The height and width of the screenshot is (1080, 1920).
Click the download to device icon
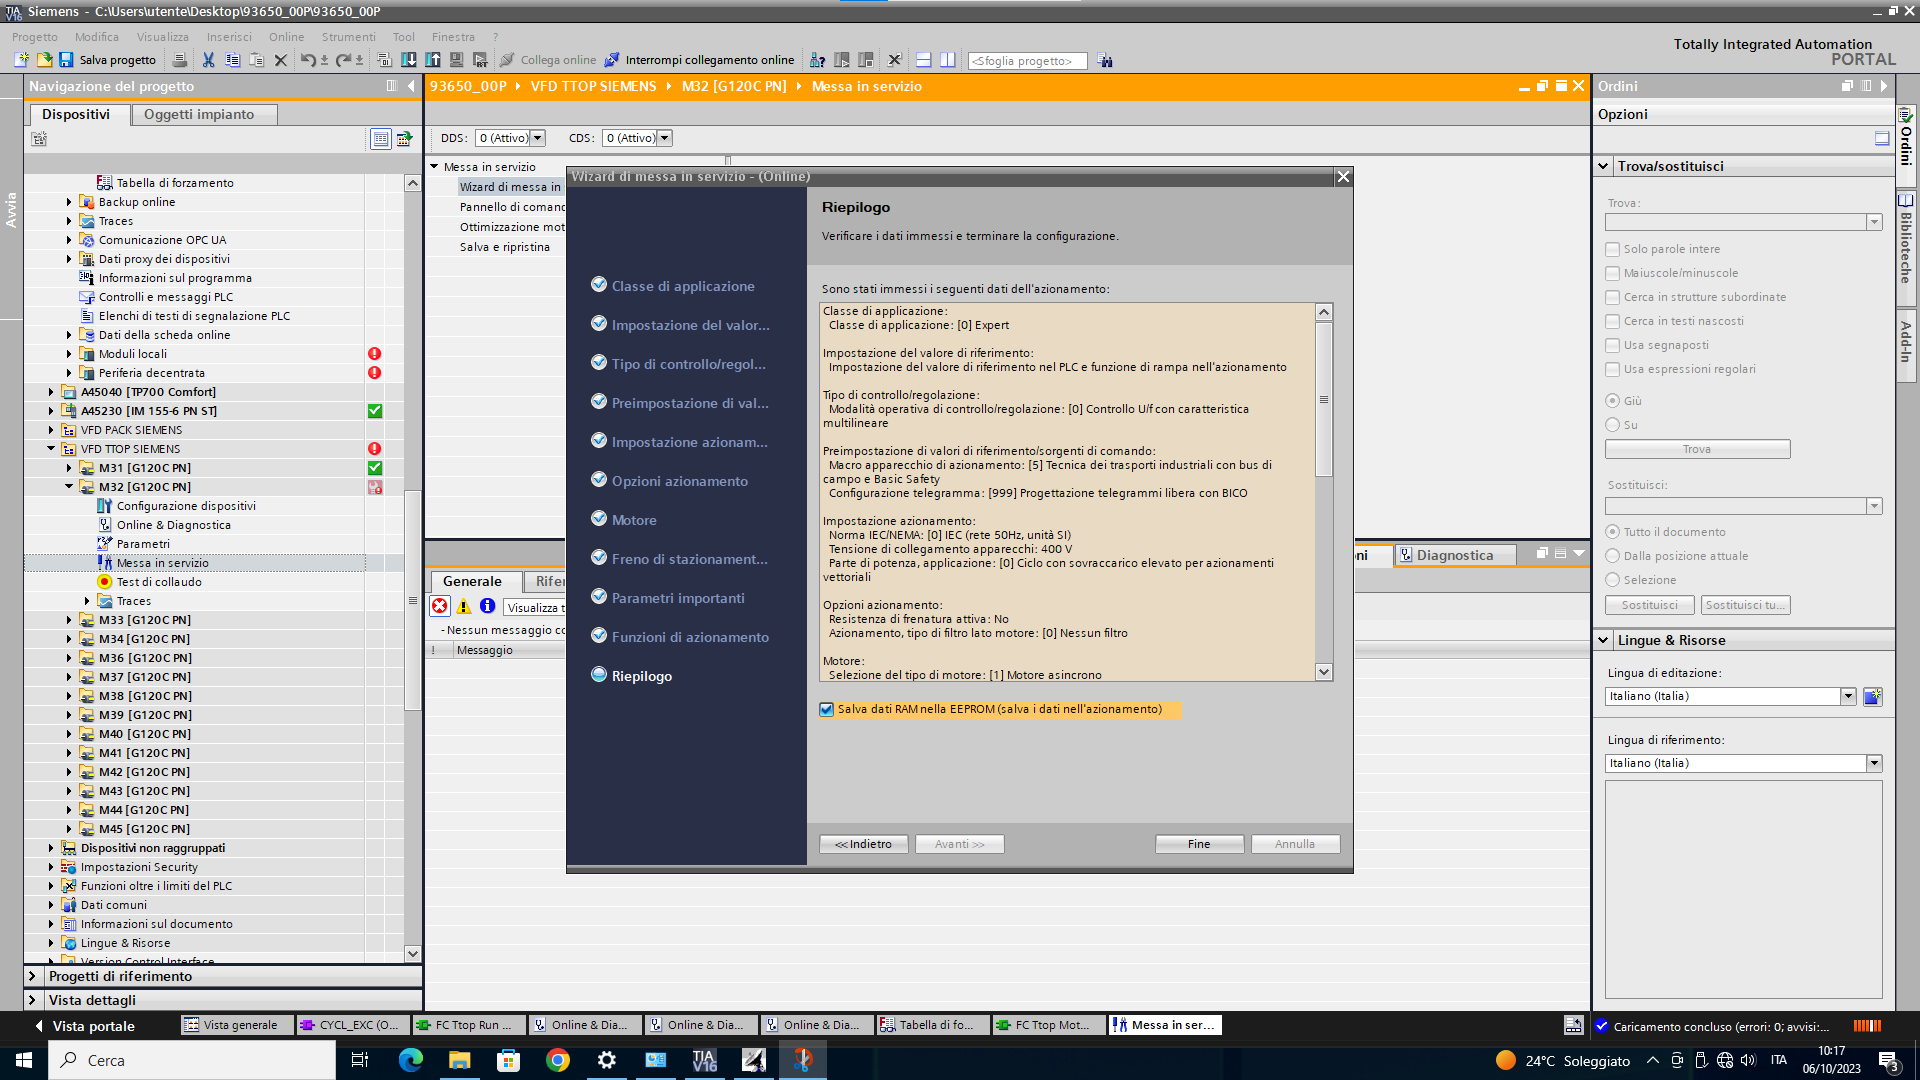tap(409, 60)
